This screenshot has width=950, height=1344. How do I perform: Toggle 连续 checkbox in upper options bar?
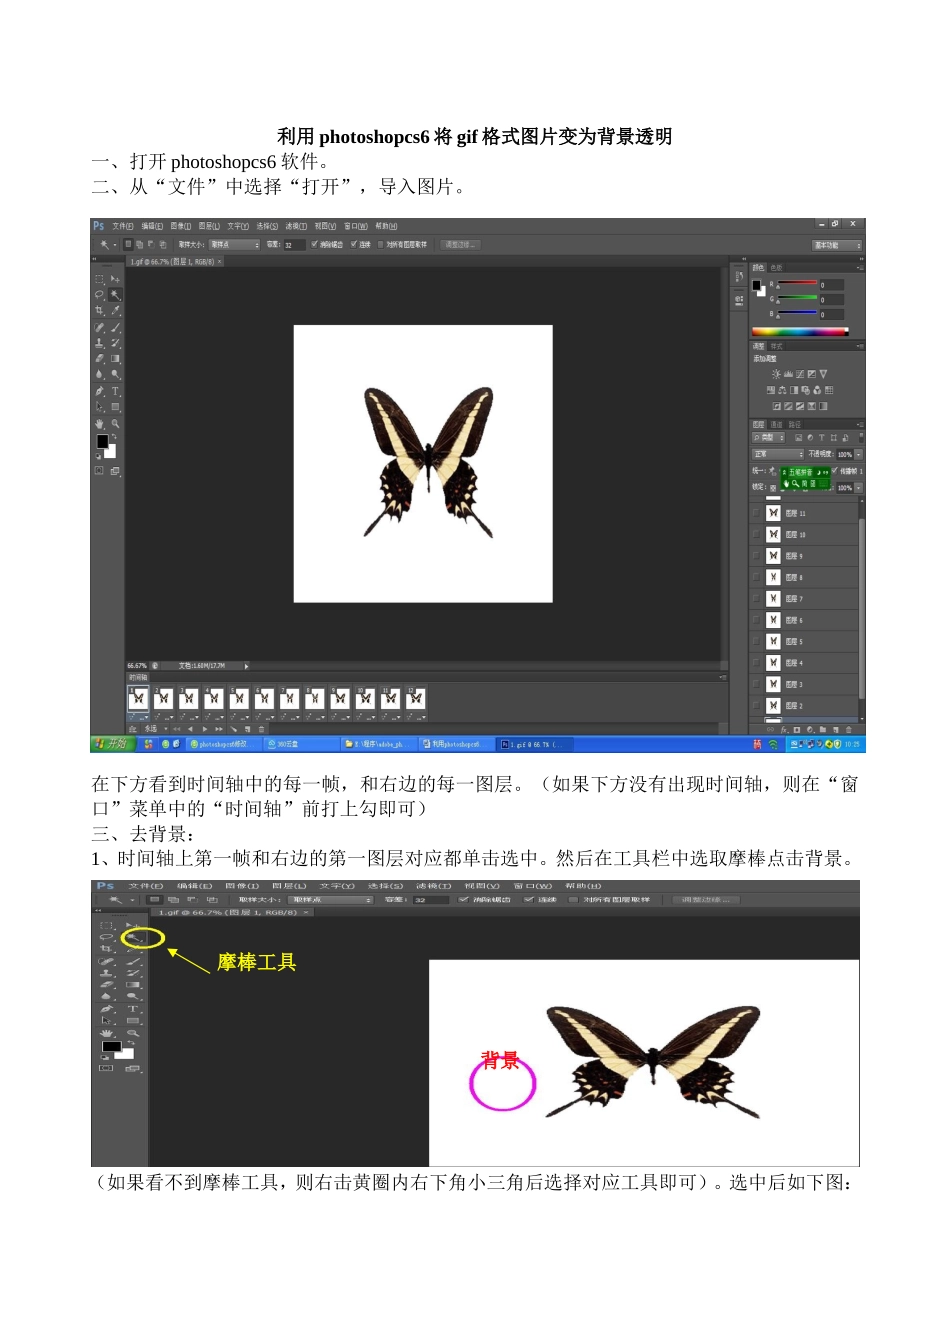tap(354, 244)
